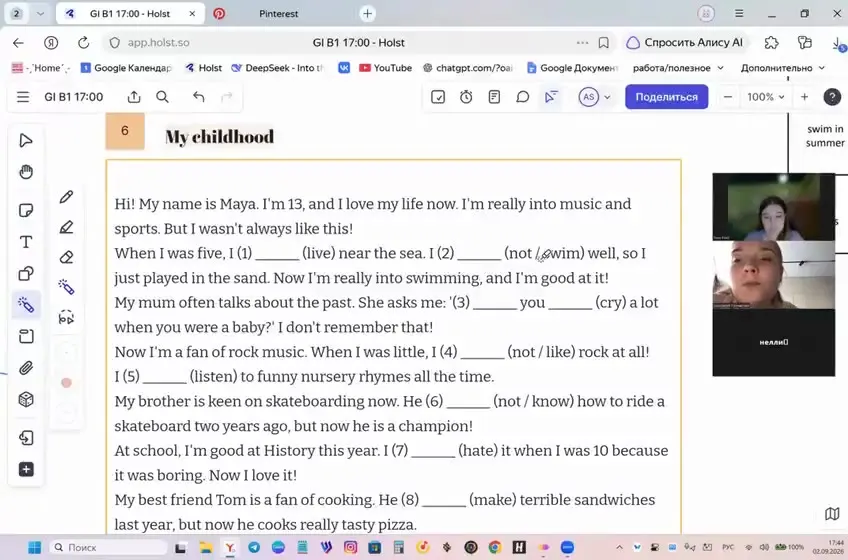Click the неллиП participant tile

[x=773, y=342]
